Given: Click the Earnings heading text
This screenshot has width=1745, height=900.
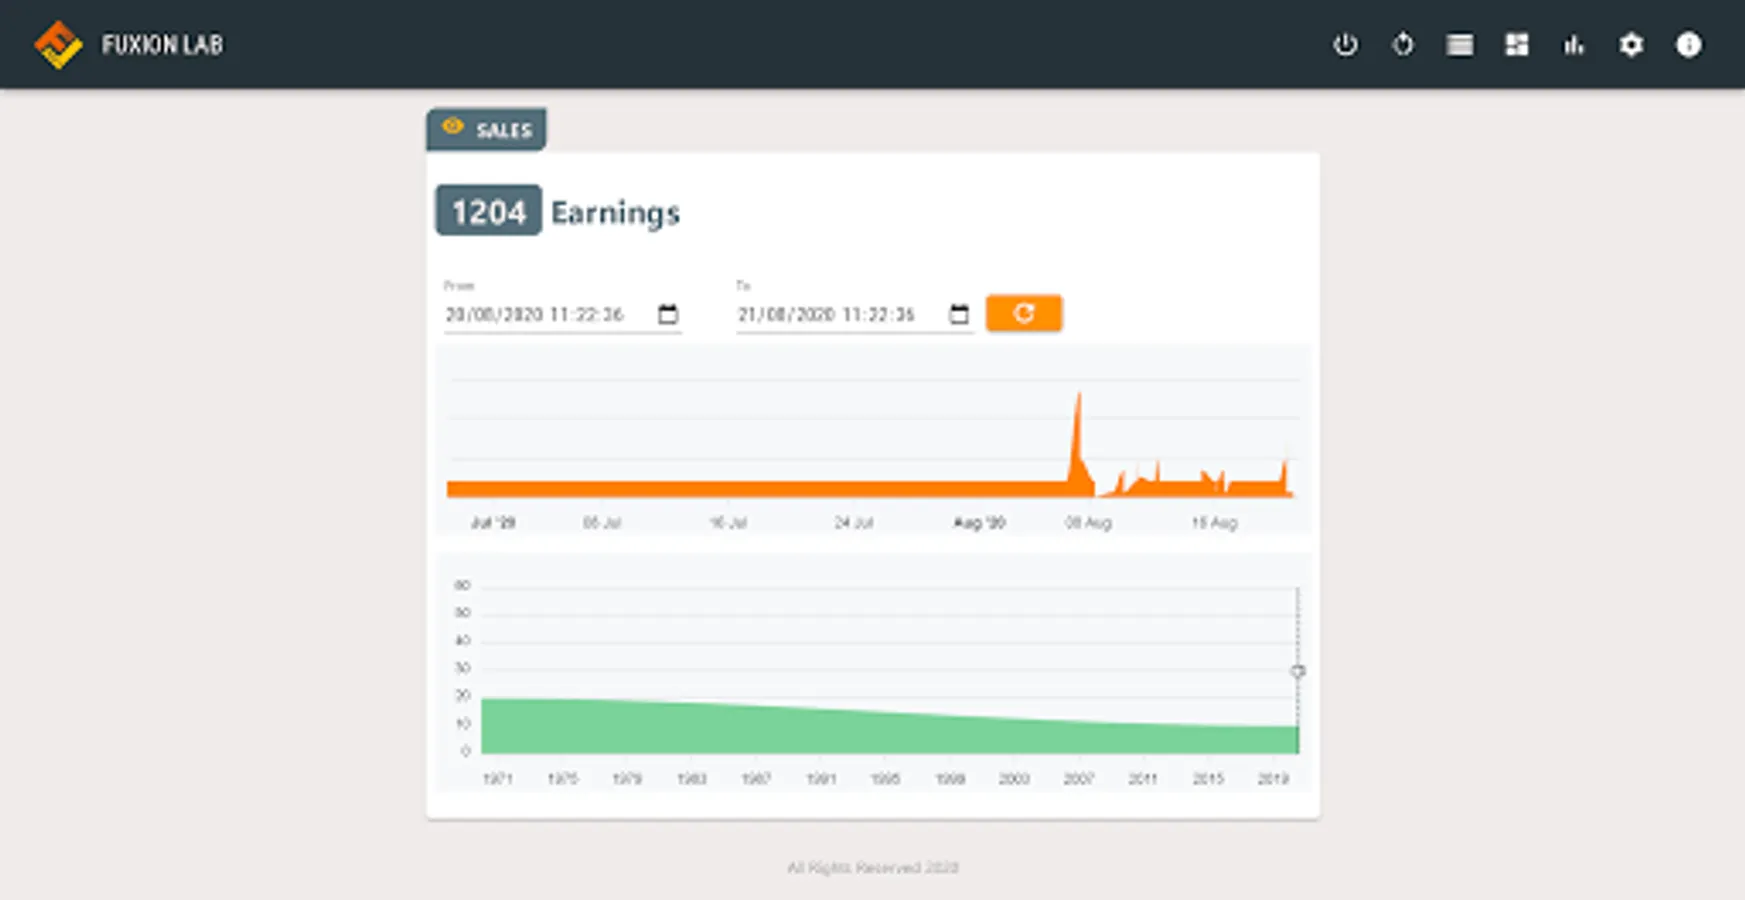Looking at the screenshot, I should [x=616, y=213].
